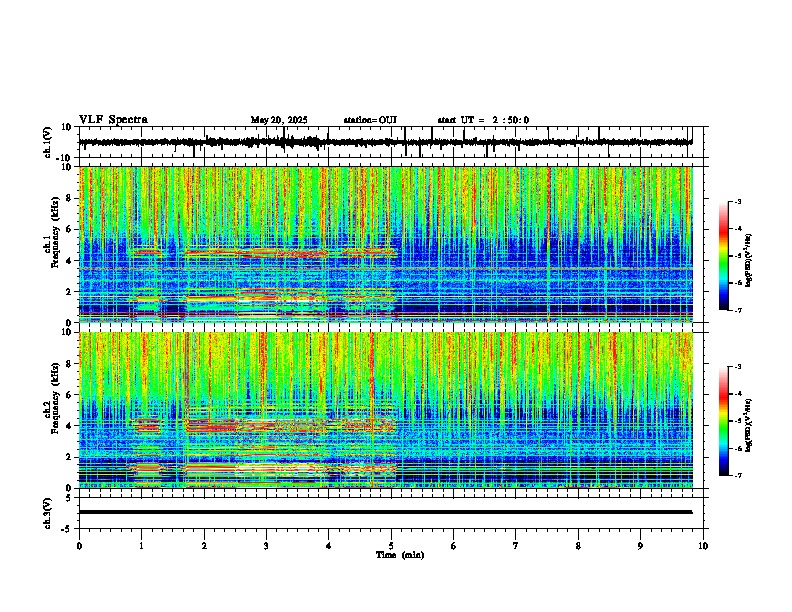Image resolution: width=792 pixels, height=612 pixels.
Task: Click time axis tick label "9"
Action: pyautogui.click(x=640, y=546)
